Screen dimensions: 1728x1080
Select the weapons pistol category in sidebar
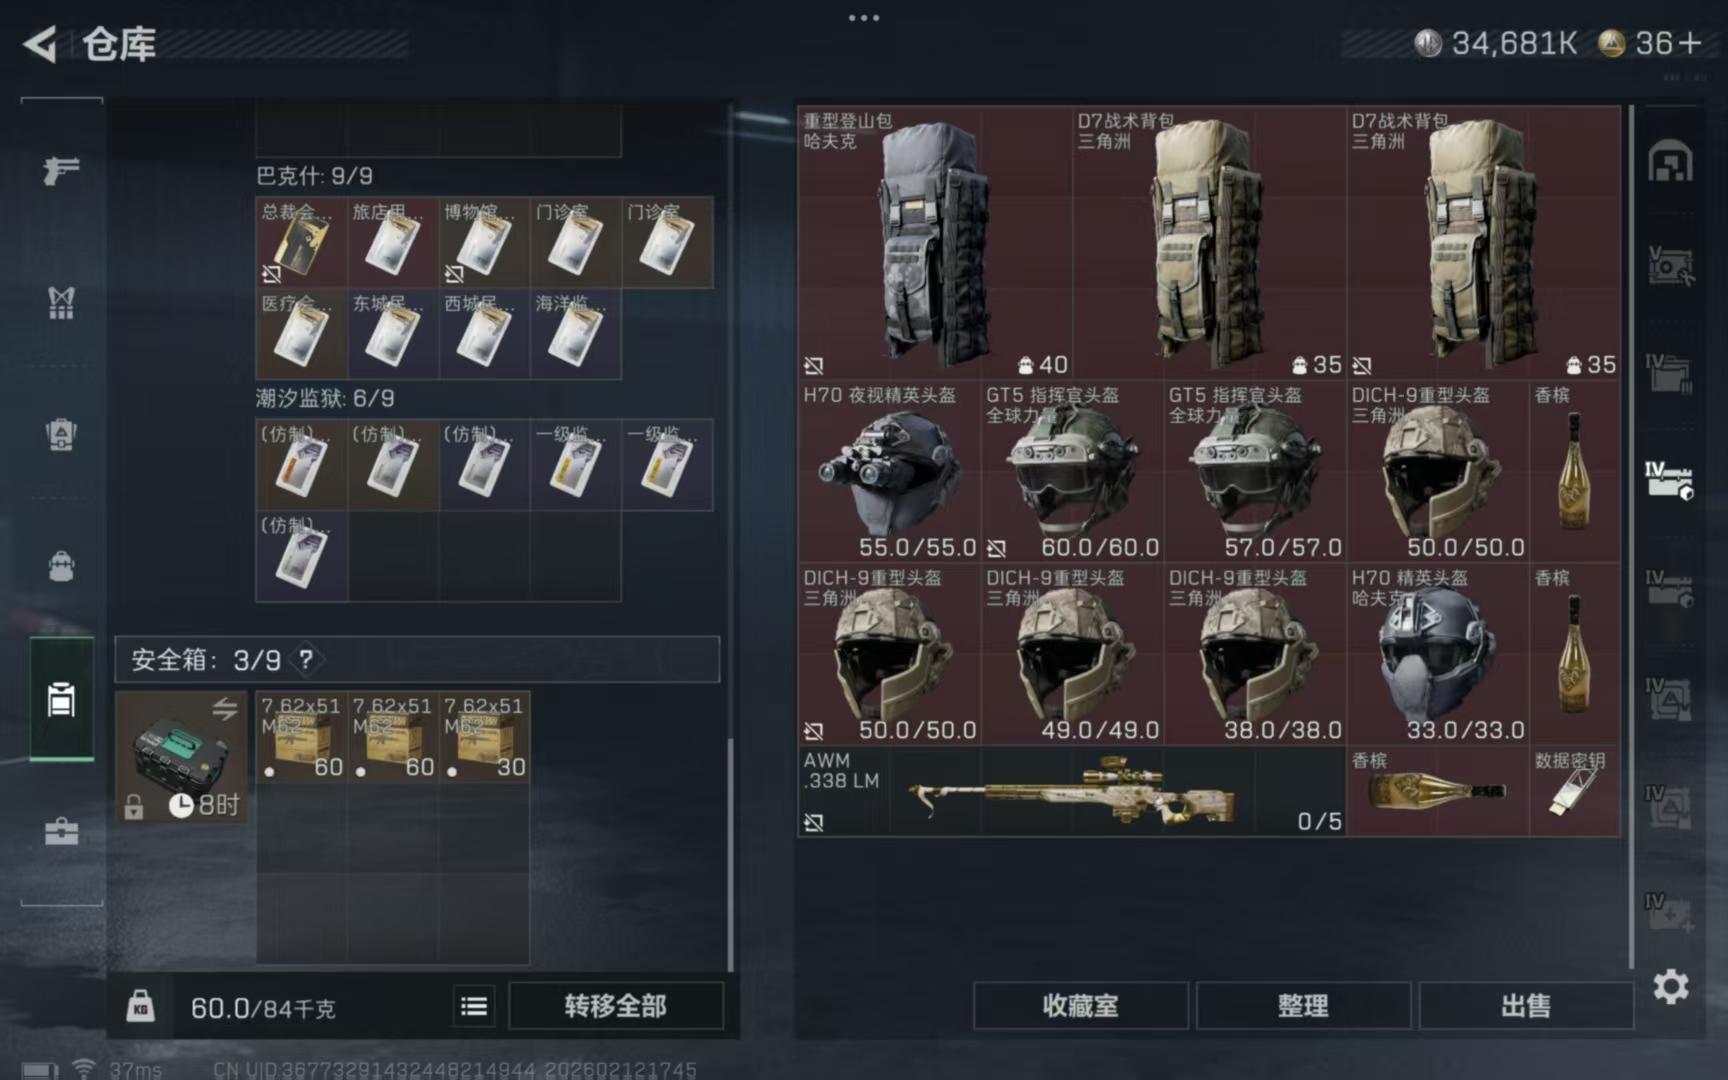(x=61, y=170)
